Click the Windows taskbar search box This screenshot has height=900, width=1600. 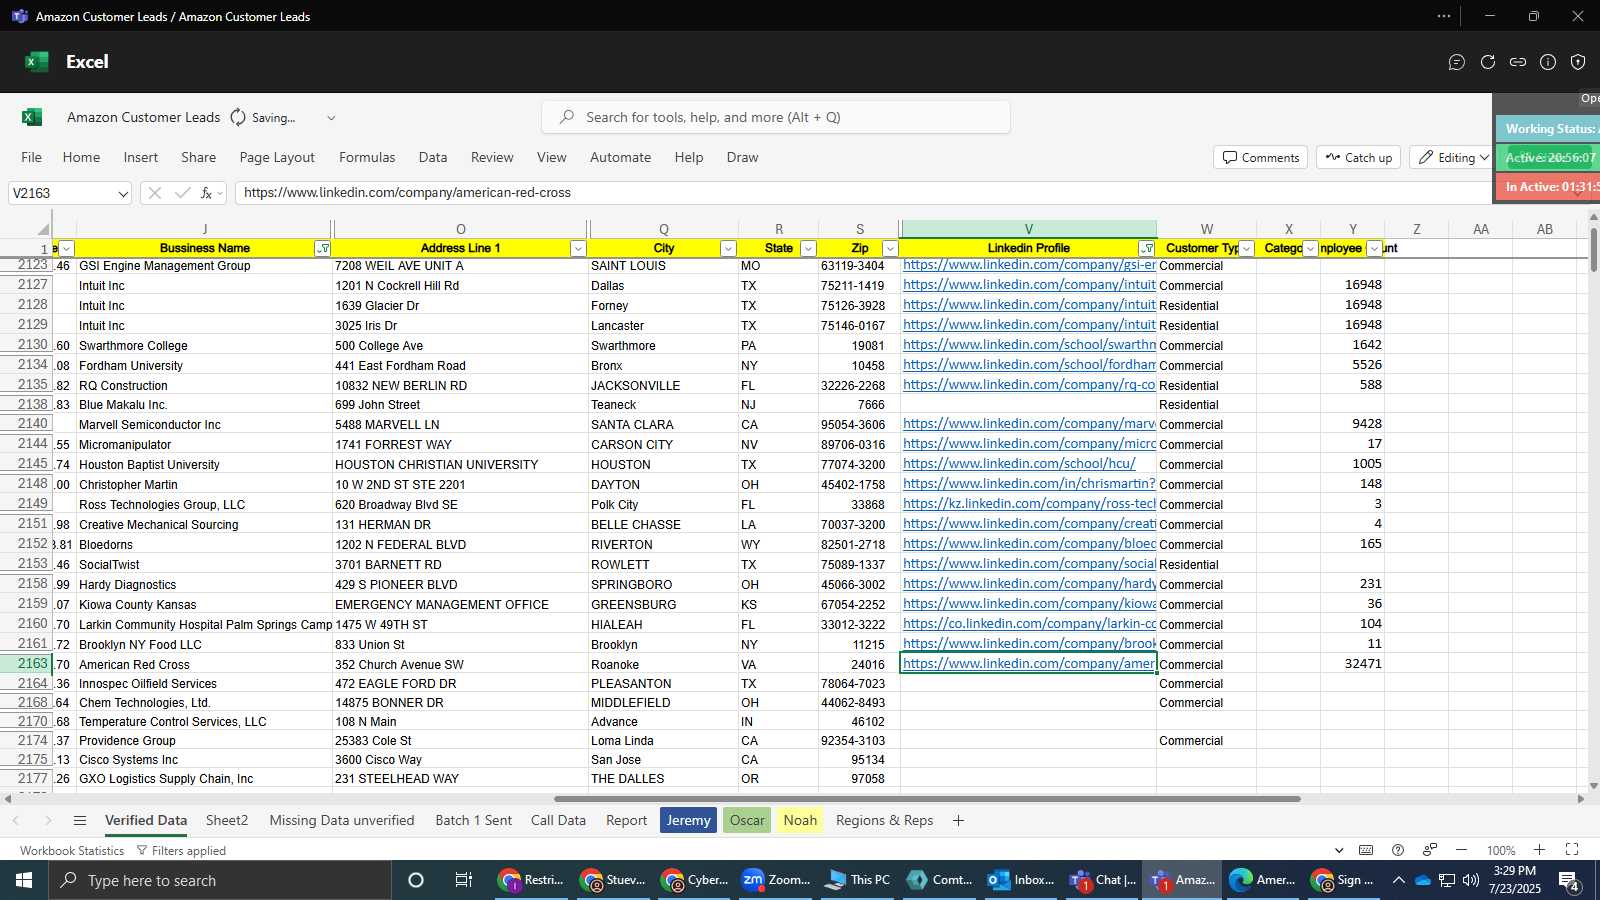(x=220, y=880)
